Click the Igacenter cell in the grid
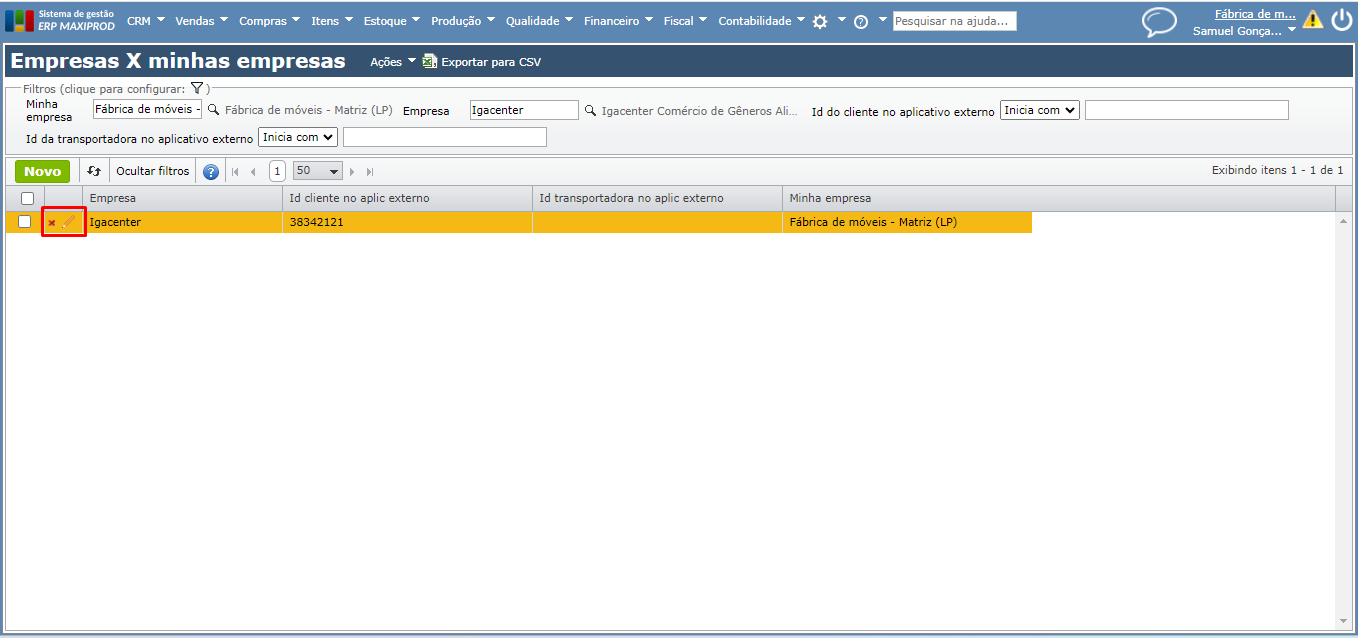 pos(183,222)
